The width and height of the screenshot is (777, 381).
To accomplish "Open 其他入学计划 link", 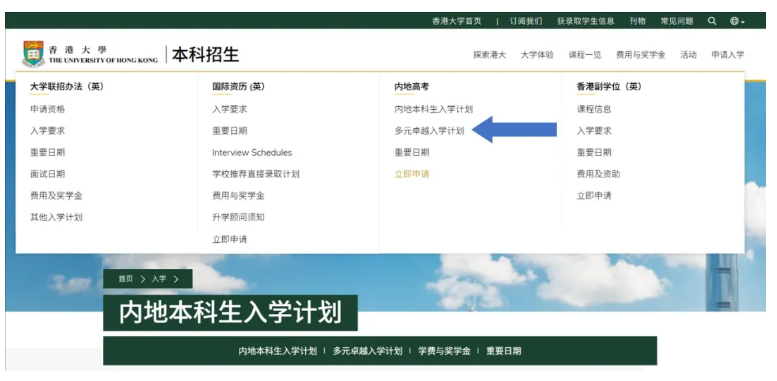I will pyautogui.click(x=56, y=217).
